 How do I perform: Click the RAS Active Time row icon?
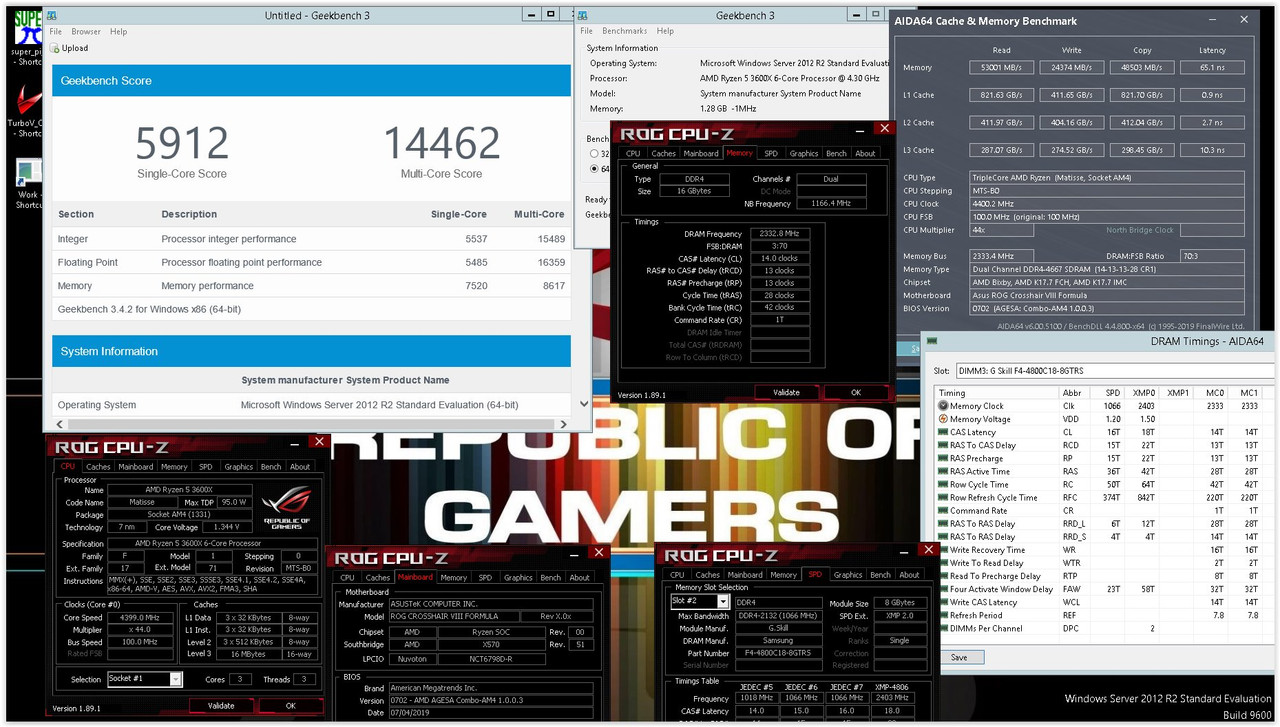[x=943, y=471]
